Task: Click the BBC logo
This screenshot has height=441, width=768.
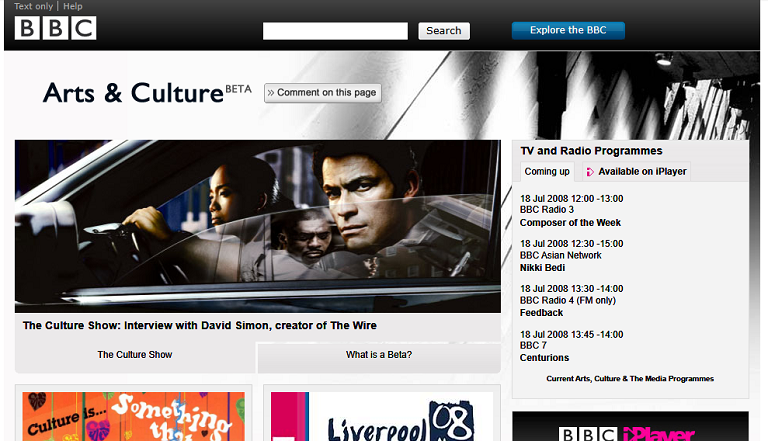Action: pyautogui.click(x=55, y=28)
